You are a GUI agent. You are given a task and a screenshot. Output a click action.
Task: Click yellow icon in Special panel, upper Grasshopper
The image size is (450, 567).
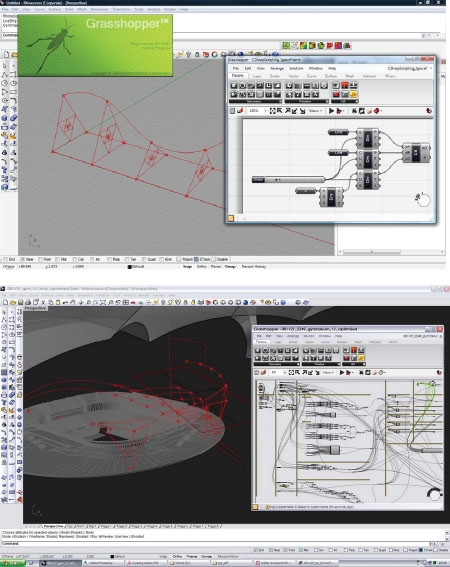(353, 94)
